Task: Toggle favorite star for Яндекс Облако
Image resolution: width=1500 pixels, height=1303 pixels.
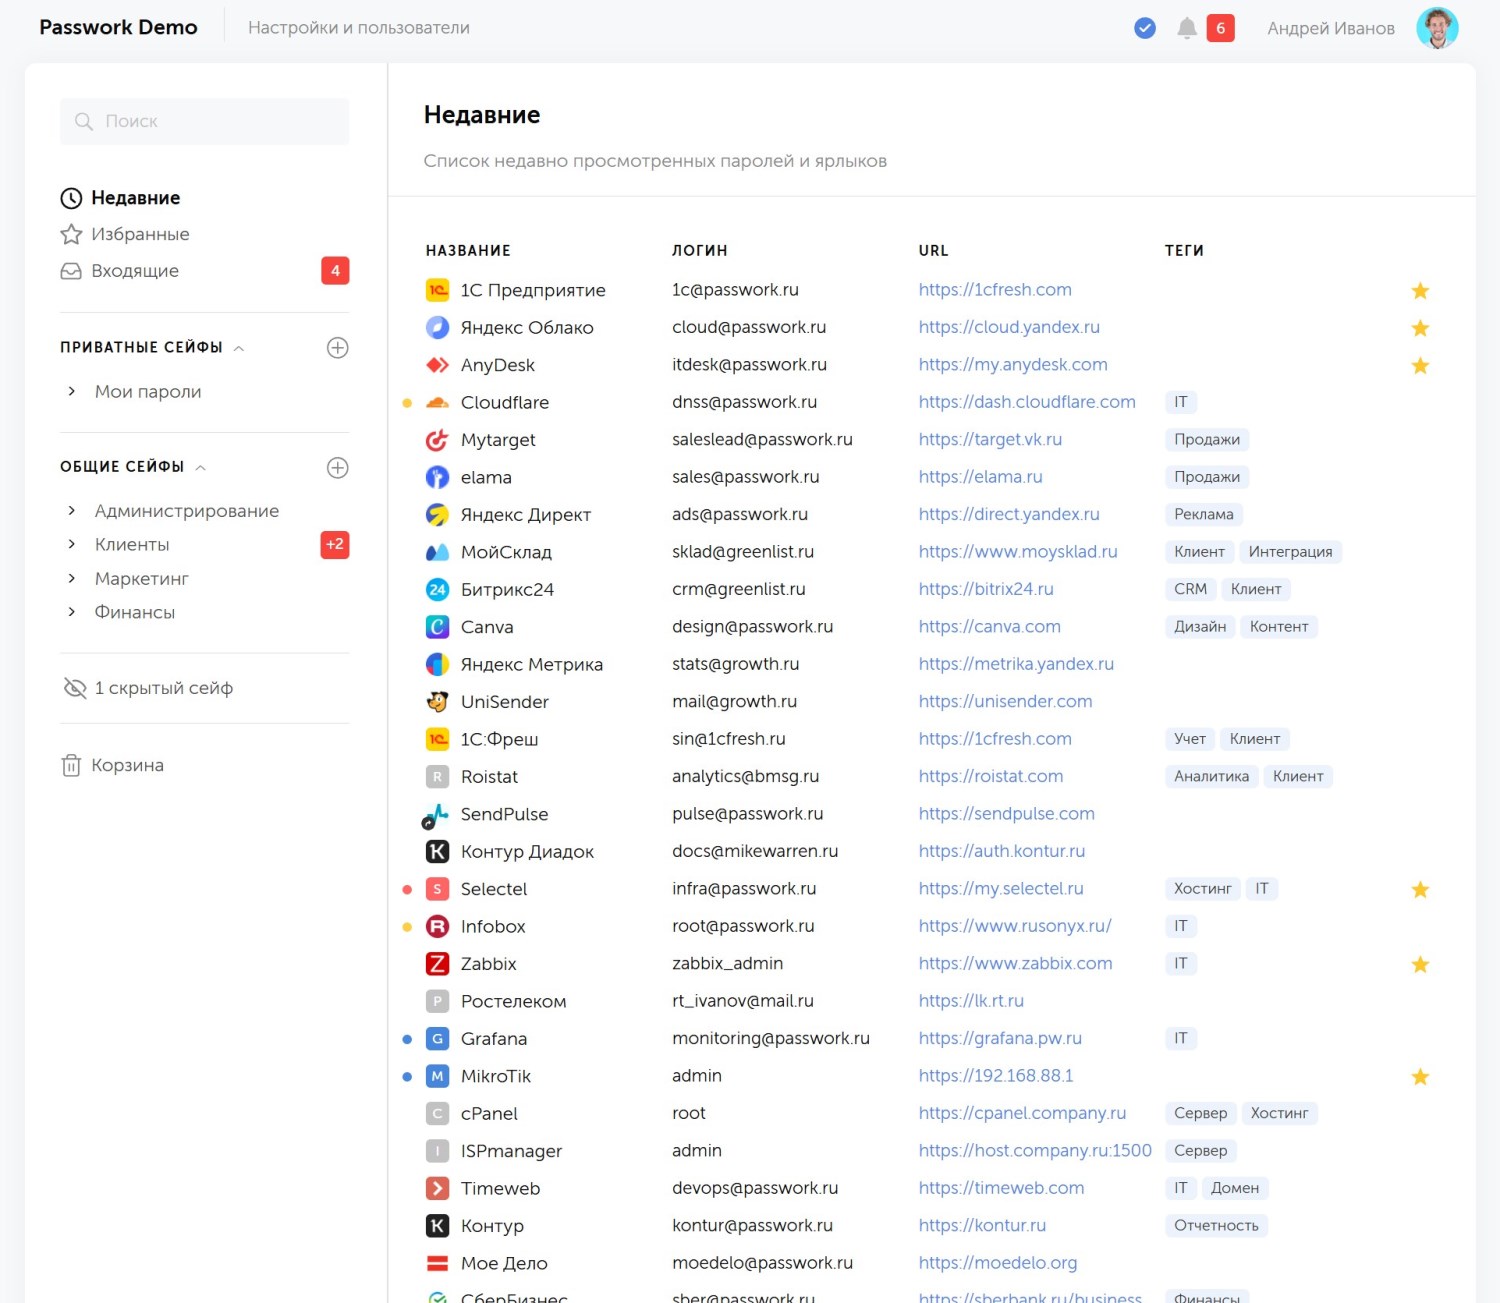Action: pyautogui.click(x=1420, y=328)
